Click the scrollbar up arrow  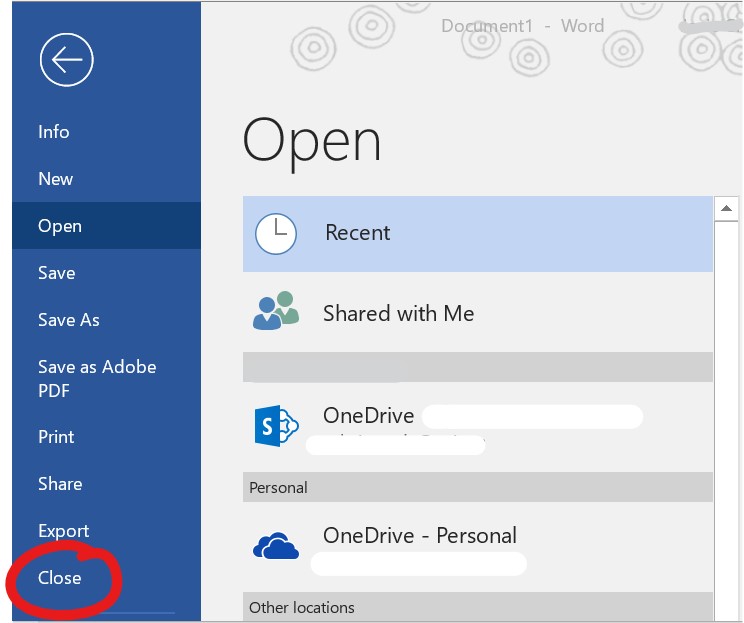726,208
